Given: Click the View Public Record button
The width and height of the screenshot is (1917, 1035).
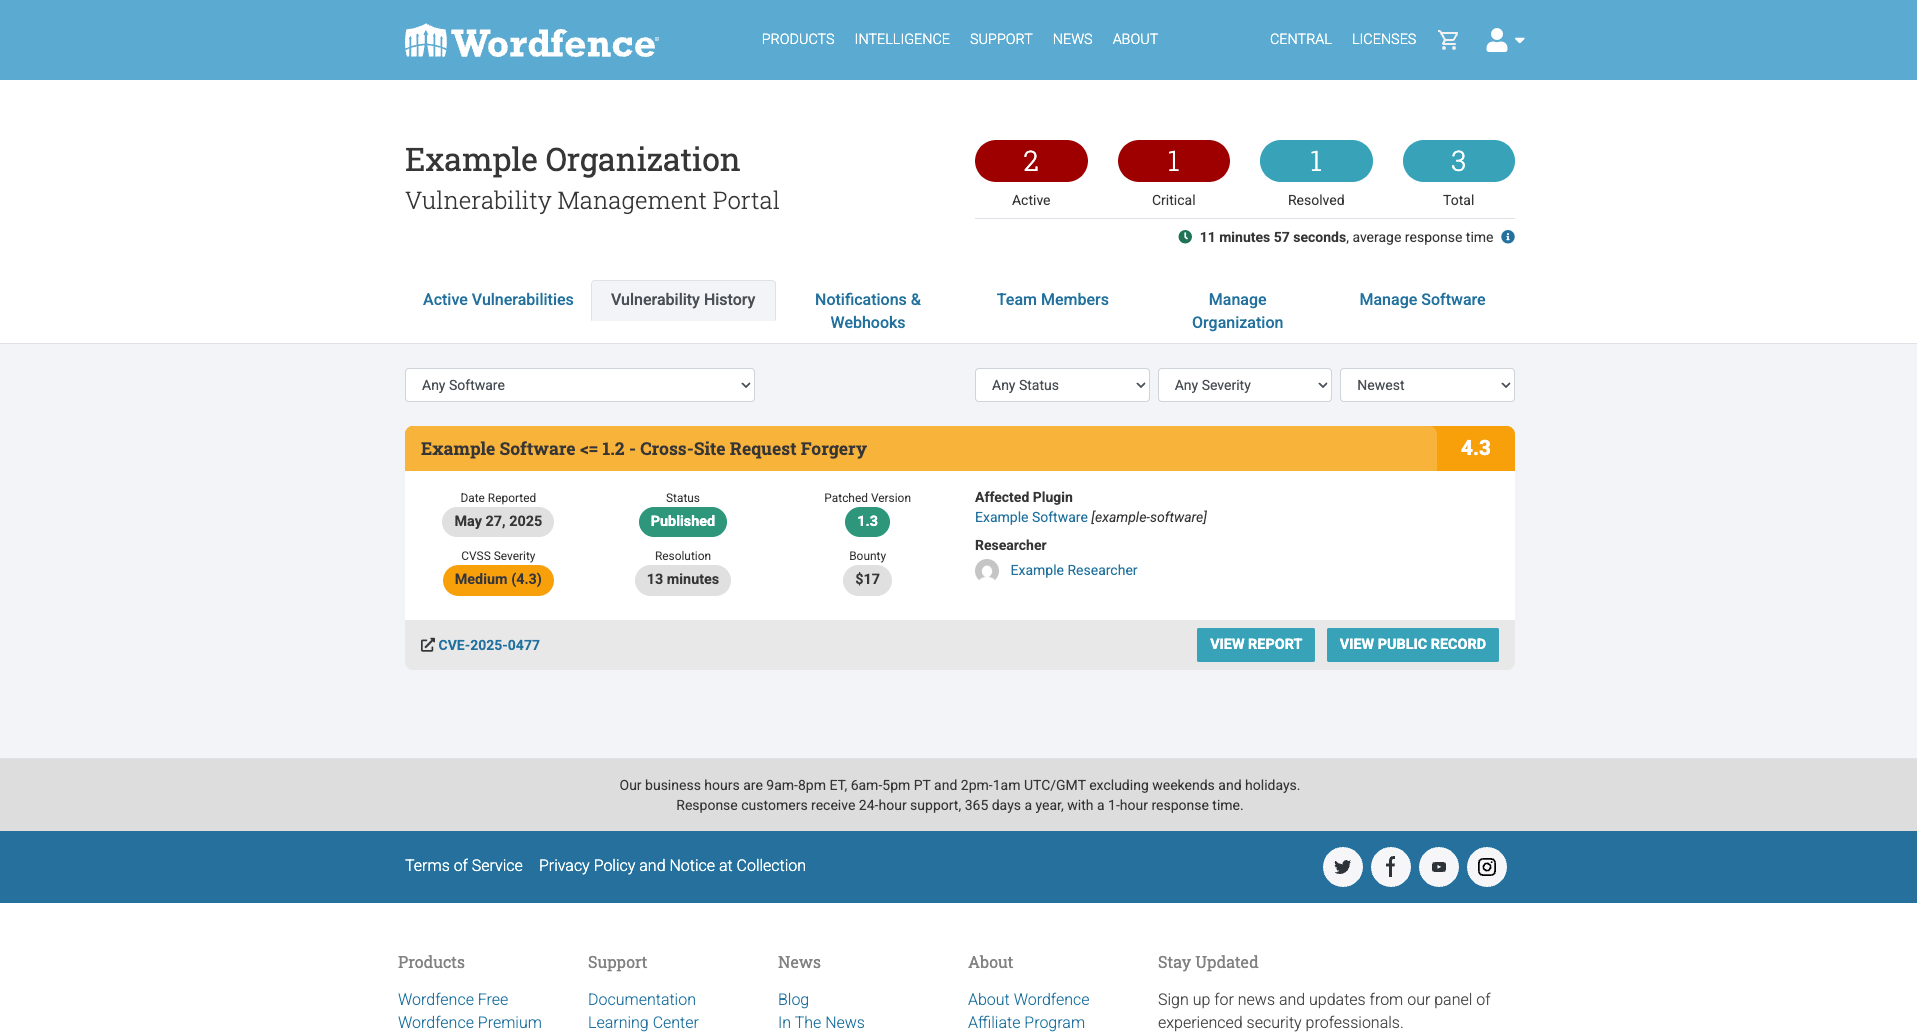Looking at the screenshot, I should click(1412, 645).
